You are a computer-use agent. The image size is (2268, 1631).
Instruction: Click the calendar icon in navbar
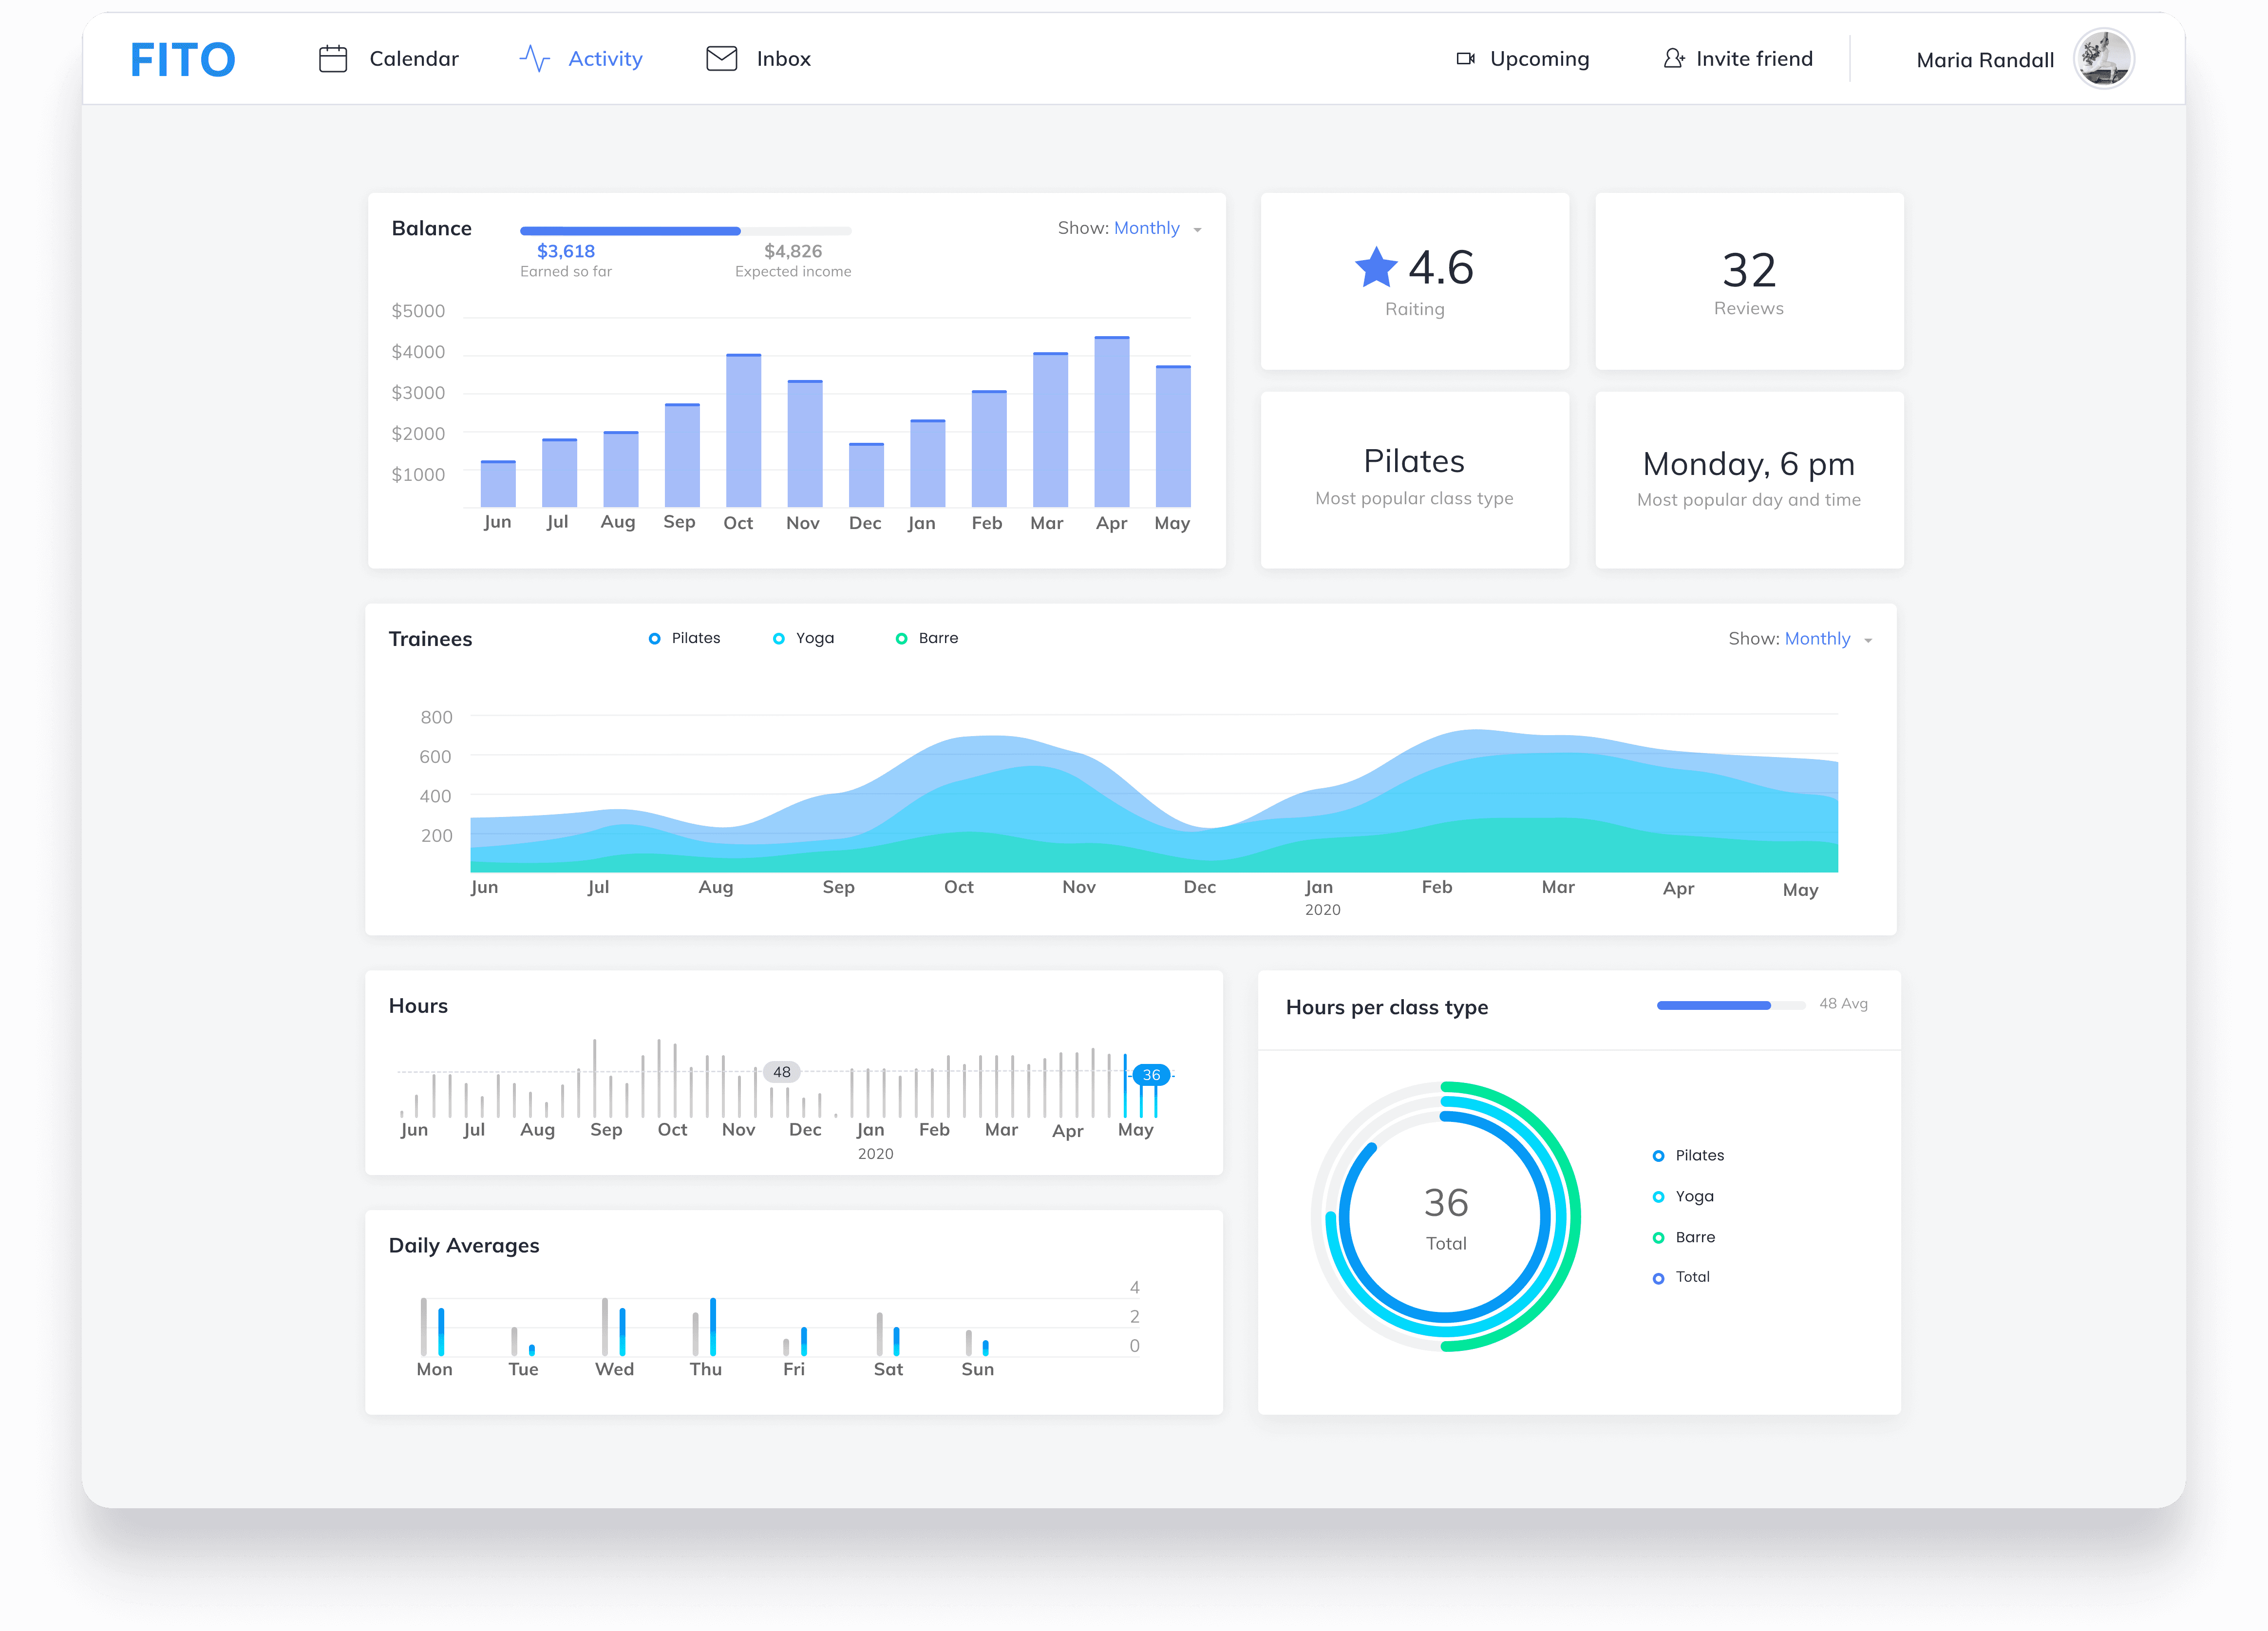(x=333, y=59)
